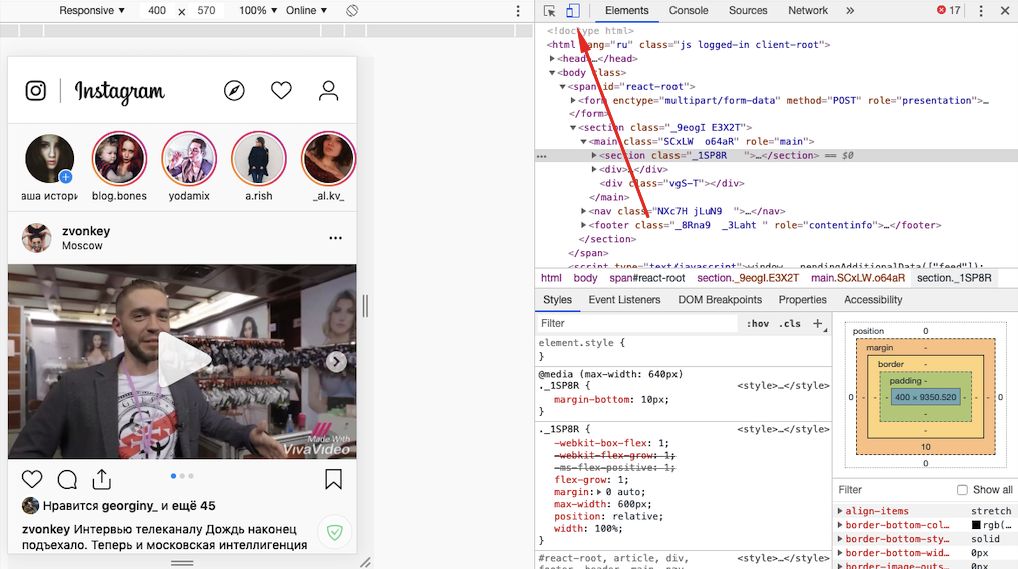Screen dimensions: 1018x569
Task: Click the error count 17 badge
Action: (x=949, y=10)
